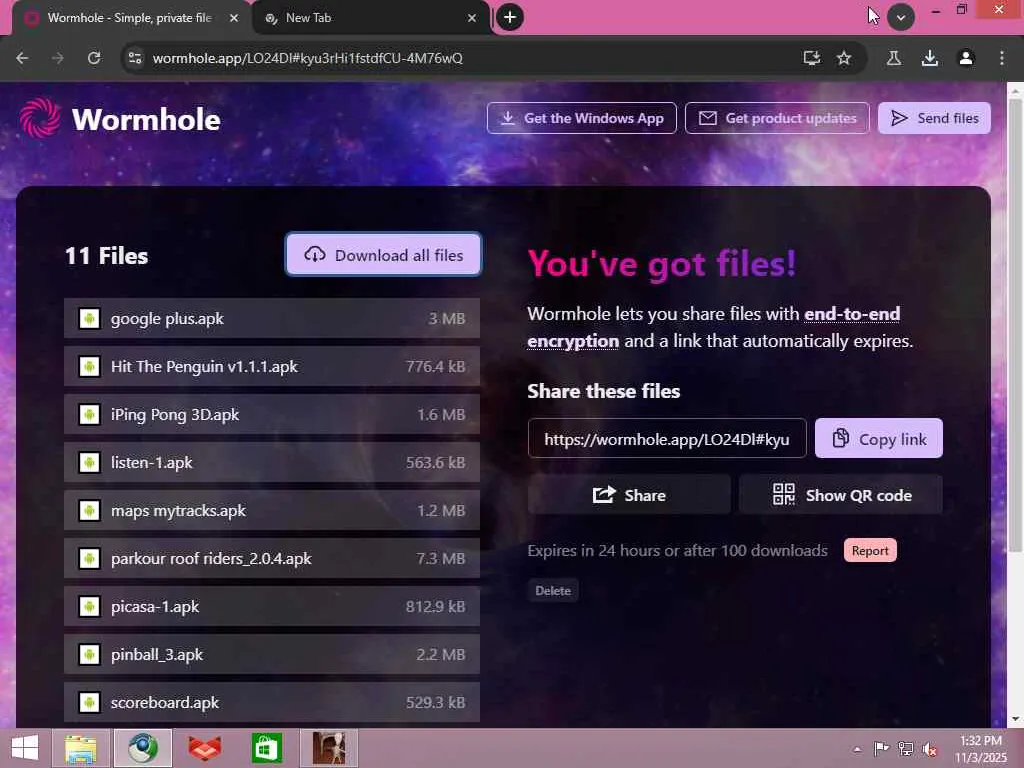
Task: Switch to the New Tab tab
Action: pos(371,18)
